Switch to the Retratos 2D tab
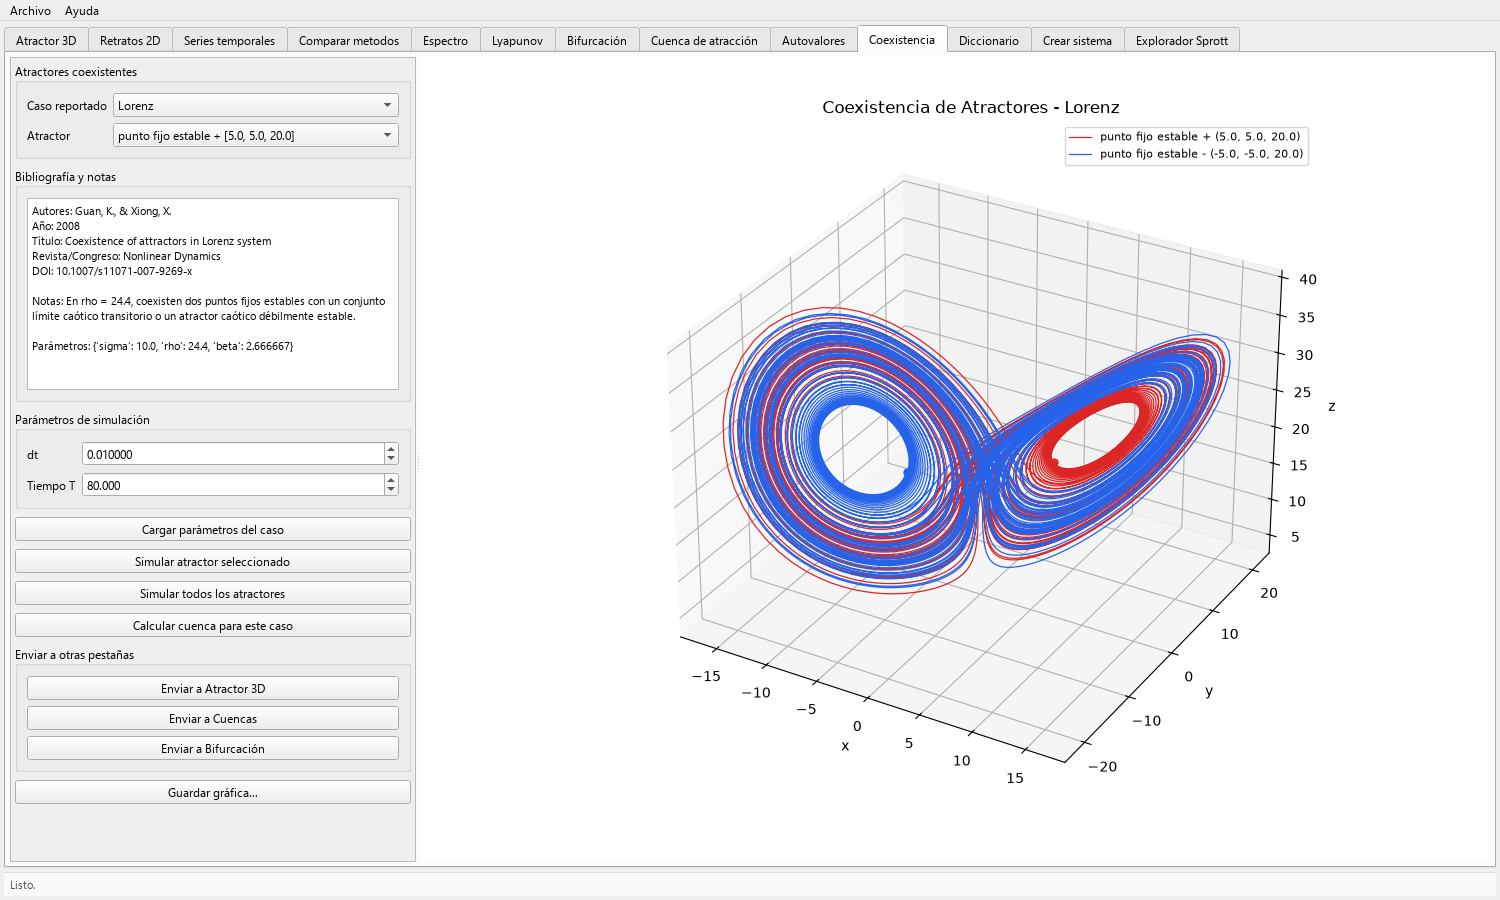This screenshot has width=1500, height=900. pos(130,41)
